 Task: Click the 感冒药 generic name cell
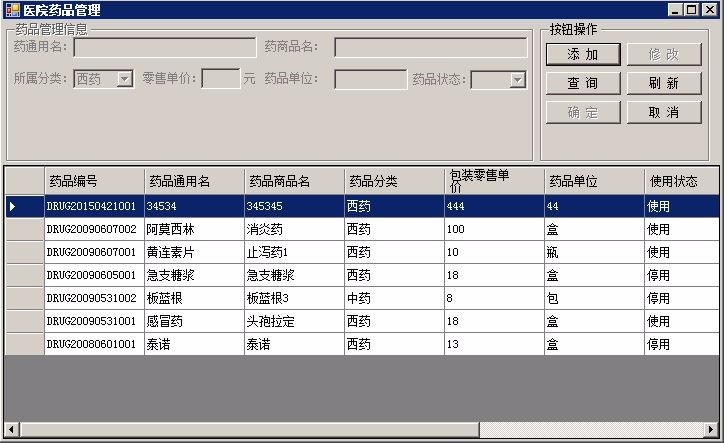point(194,321)
